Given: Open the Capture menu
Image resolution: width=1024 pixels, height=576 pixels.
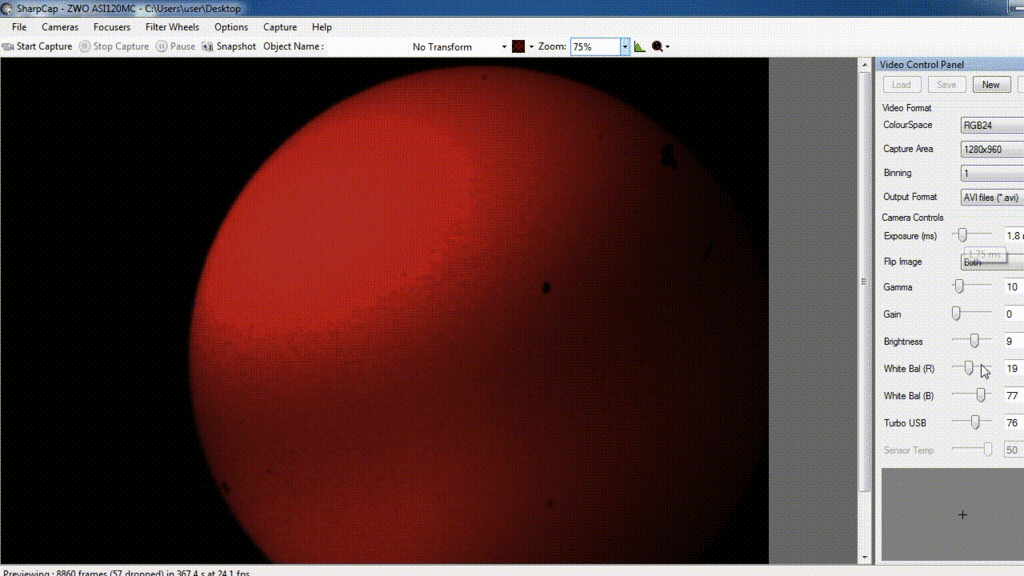Looking at the screenshot, I should click(x=280, y=27).
